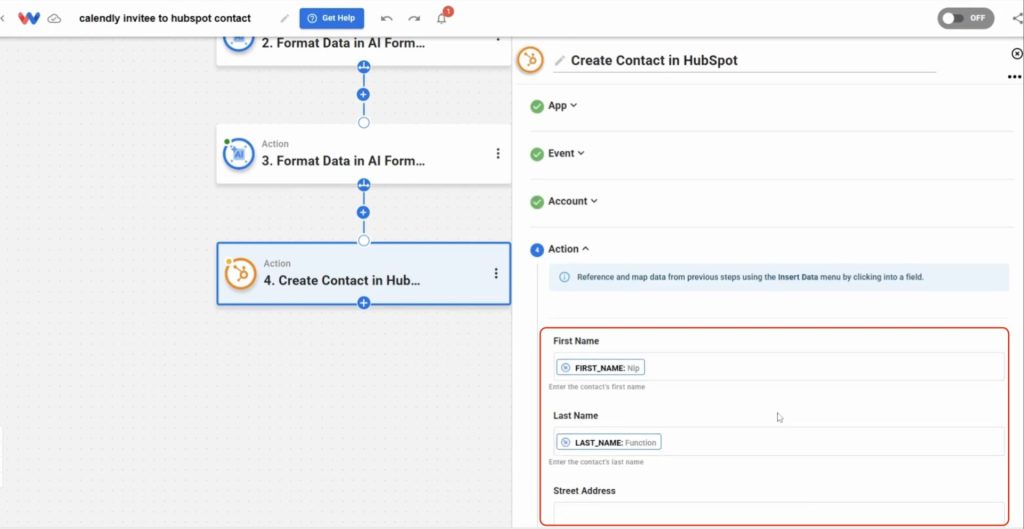Toggle the workflow OFF switch on
The width and height of the screenshot is (1024, 529).
[x=965, y=18]
